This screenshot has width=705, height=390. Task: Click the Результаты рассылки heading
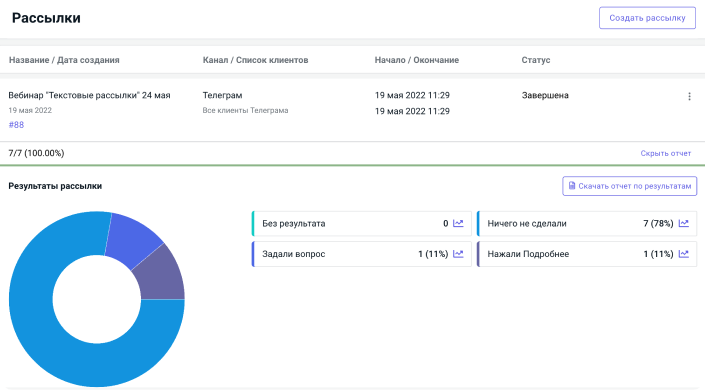pos(55,186)
